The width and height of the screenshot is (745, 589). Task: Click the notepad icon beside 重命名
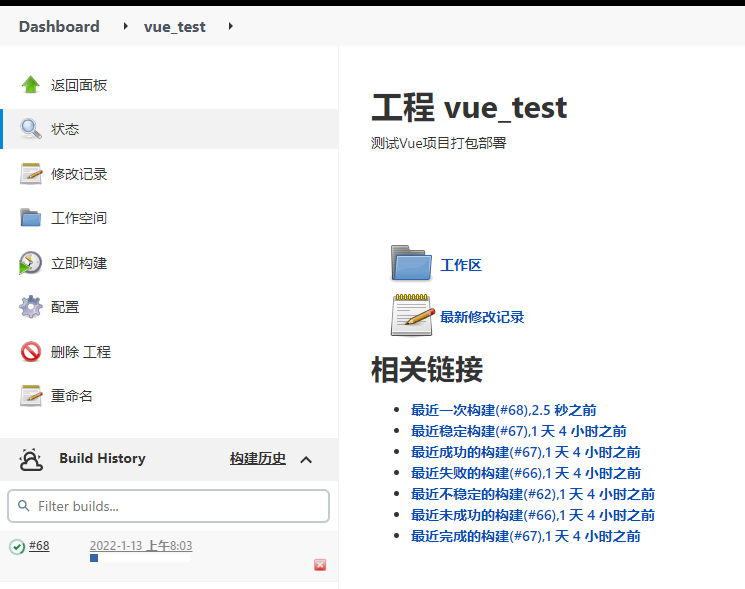pos(31,396)
